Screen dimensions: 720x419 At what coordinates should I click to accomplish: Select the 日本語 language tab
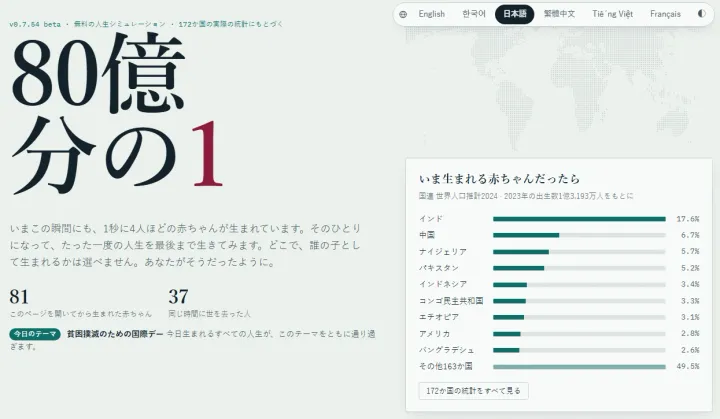click(x=514, y=14)
